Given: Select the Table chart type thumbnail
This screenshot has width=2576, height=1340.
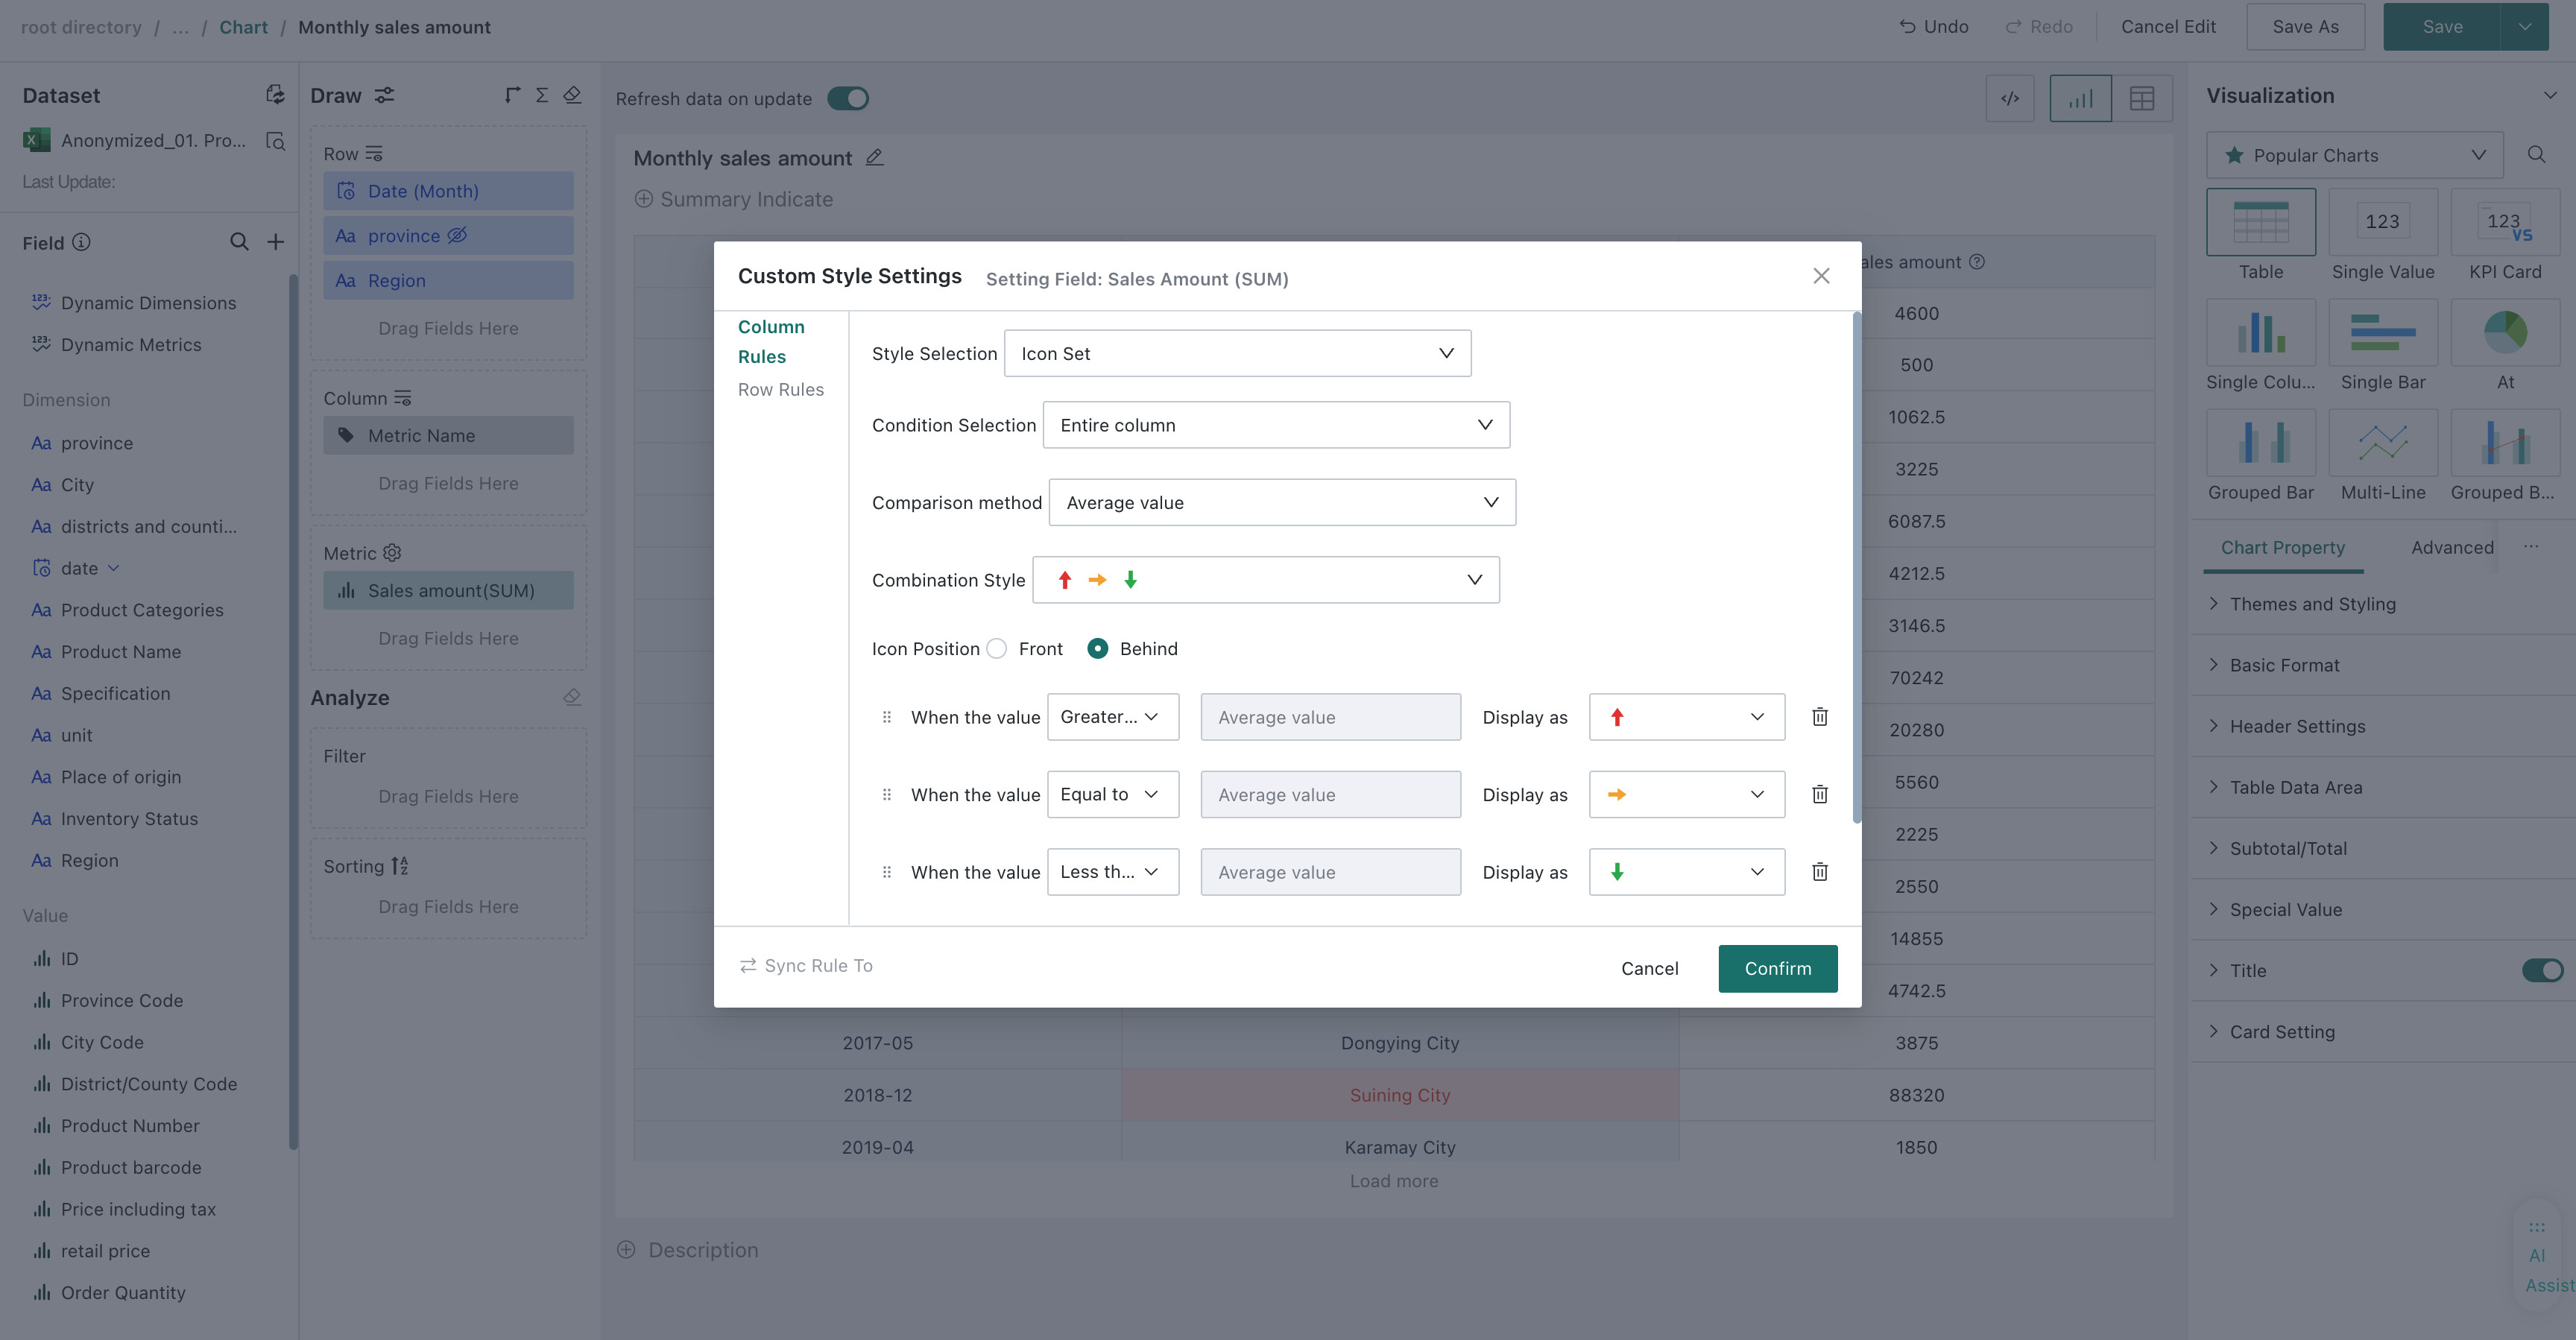Looking at the screenshot, I should [2261, 222].
